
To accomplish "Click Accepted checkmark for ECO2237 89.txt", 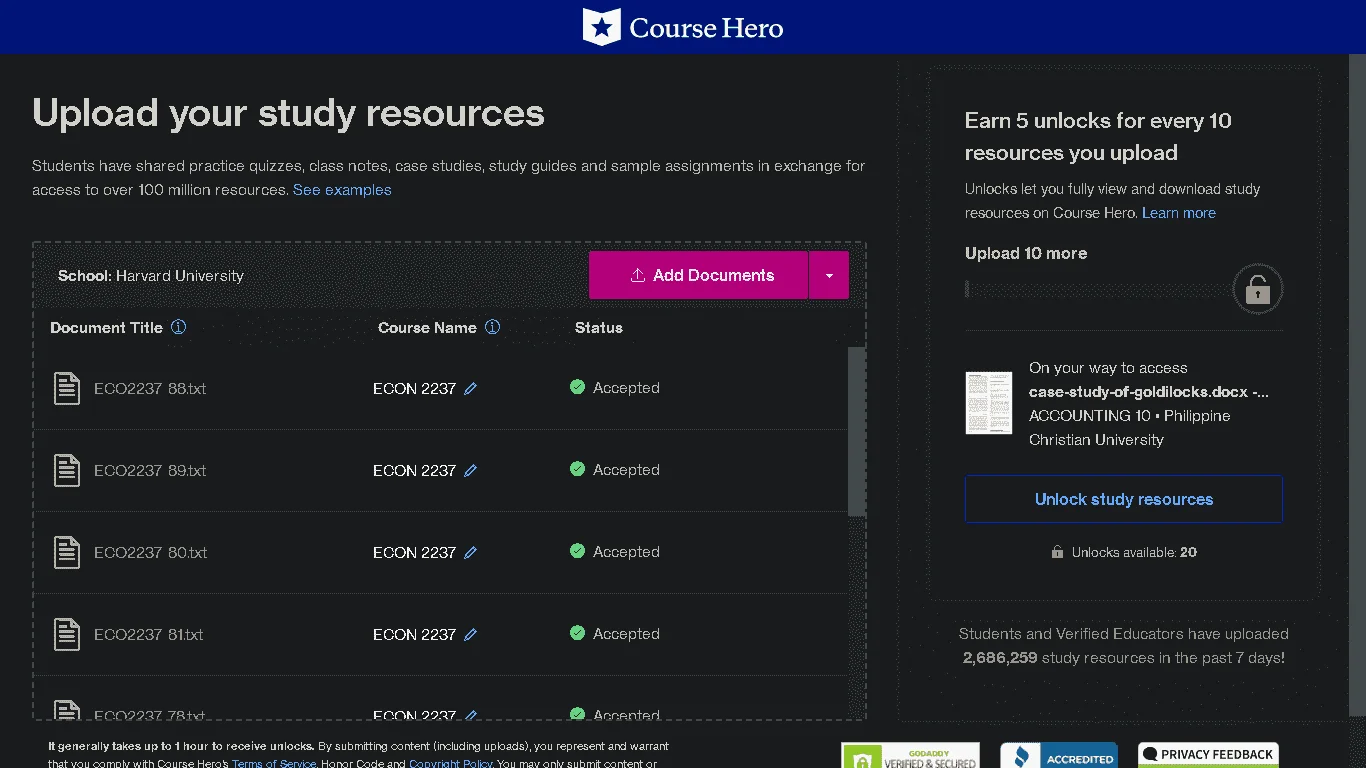I will tap(577, 469).
